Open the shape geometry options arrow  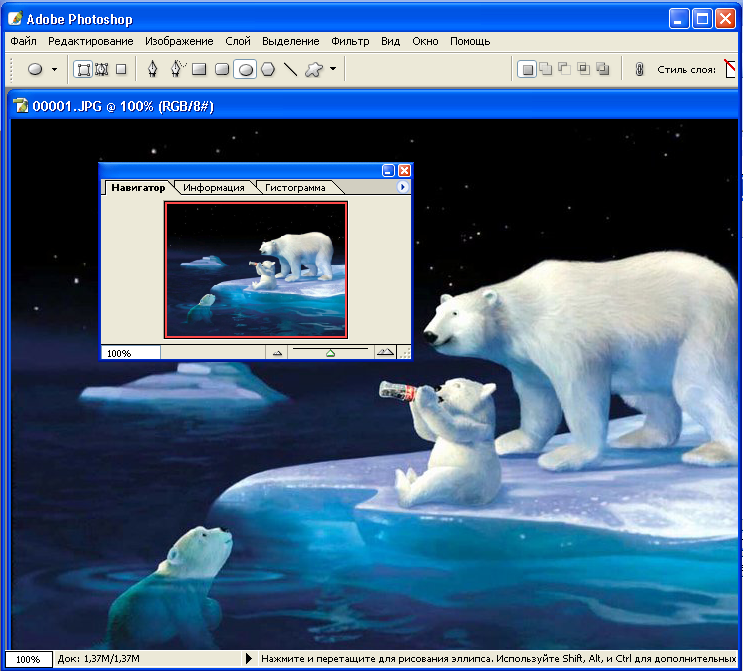[333, 69]
